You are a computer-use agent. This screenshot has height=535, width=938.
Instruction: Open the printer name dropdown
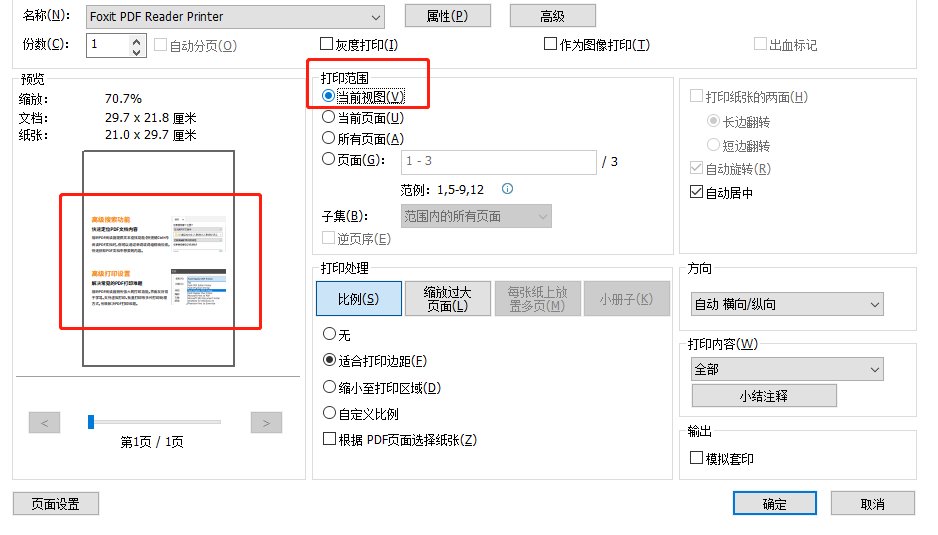point(375,17)
